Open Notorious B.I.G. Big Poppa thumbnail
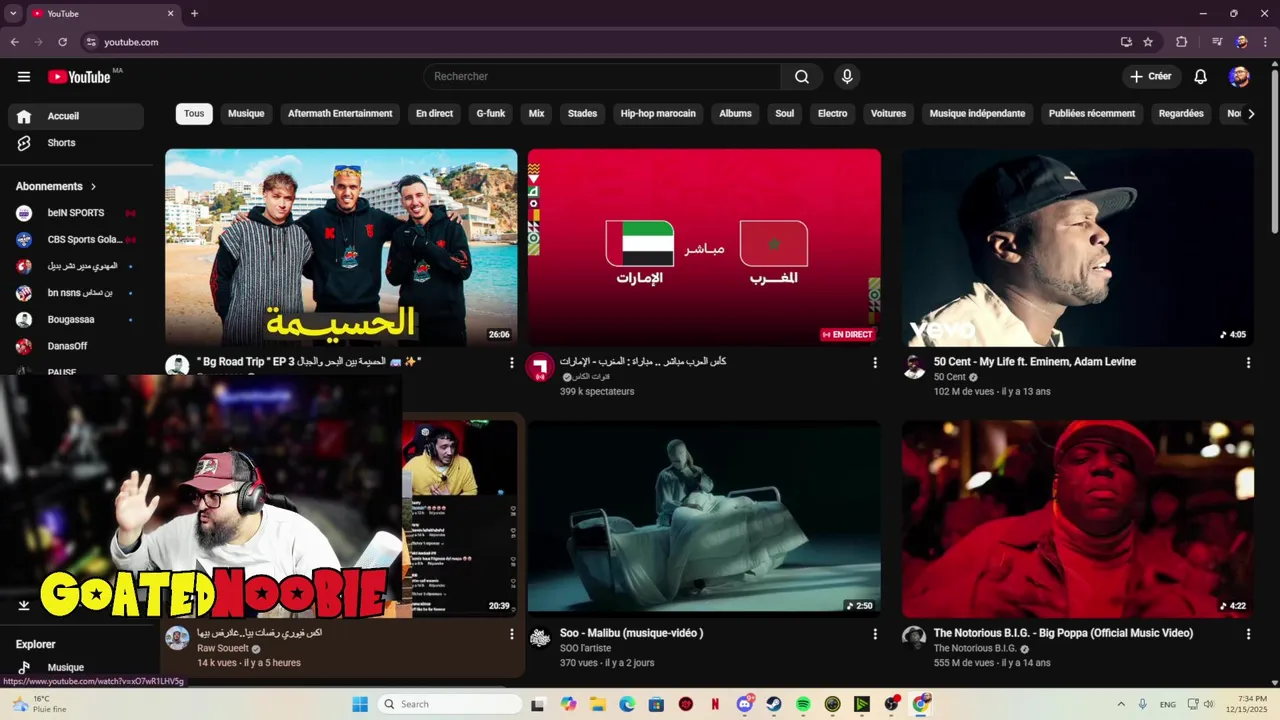Viewport: 1280px width, 720px height. 1077,518
